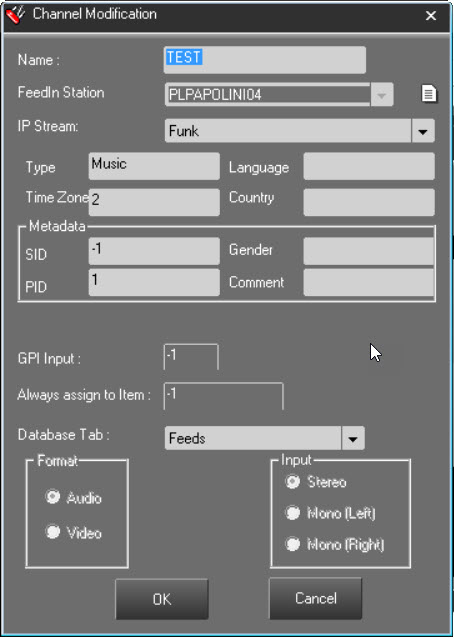The width and height of the screenshot is (454, 638).
Task: Click the Time Zone field
Action: pyautogui.click(x=154, y=202)
